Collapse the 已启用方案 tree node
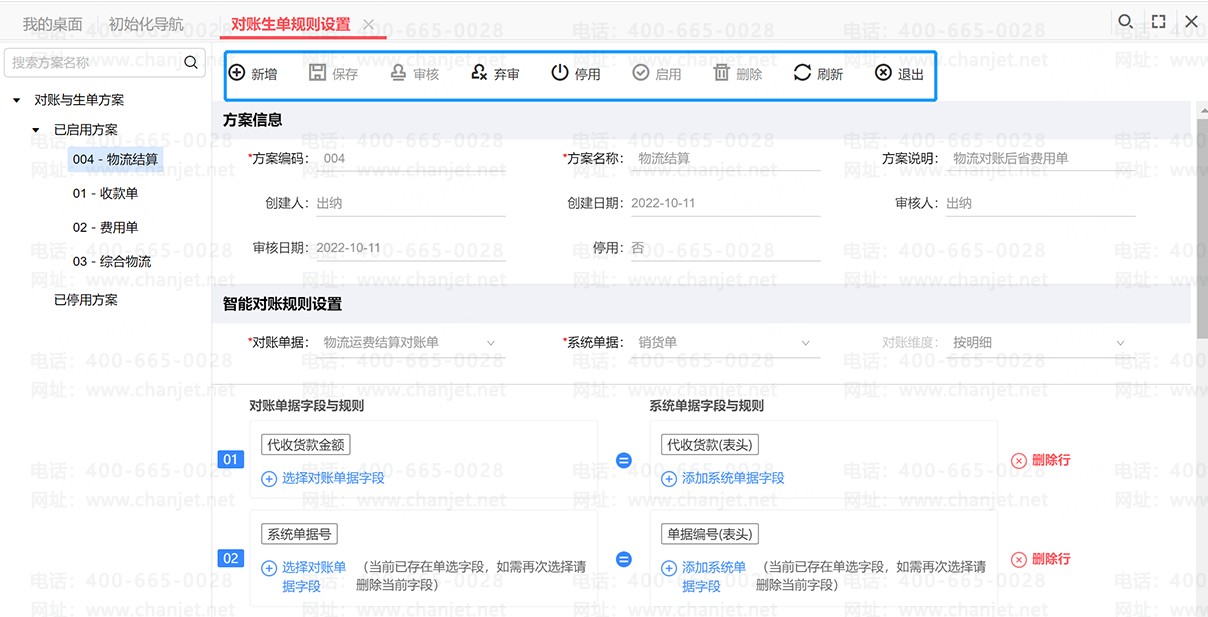Image resolution: width=1208 pixels, height=617 pixels. click(x=36, y=130)
